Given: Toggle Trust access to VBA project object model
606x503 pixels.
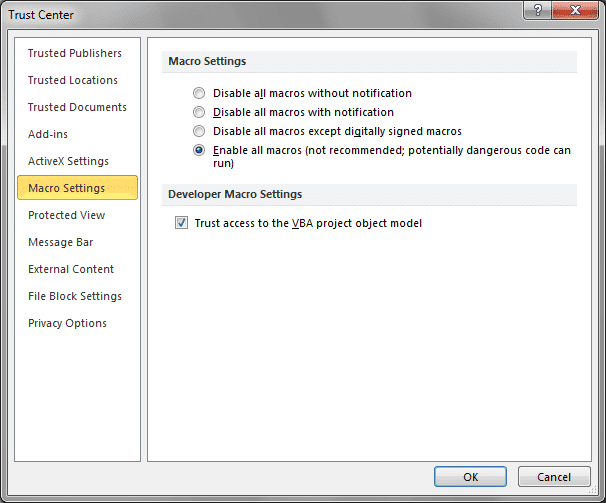Looking at the screenshot, I should [181, 223].
